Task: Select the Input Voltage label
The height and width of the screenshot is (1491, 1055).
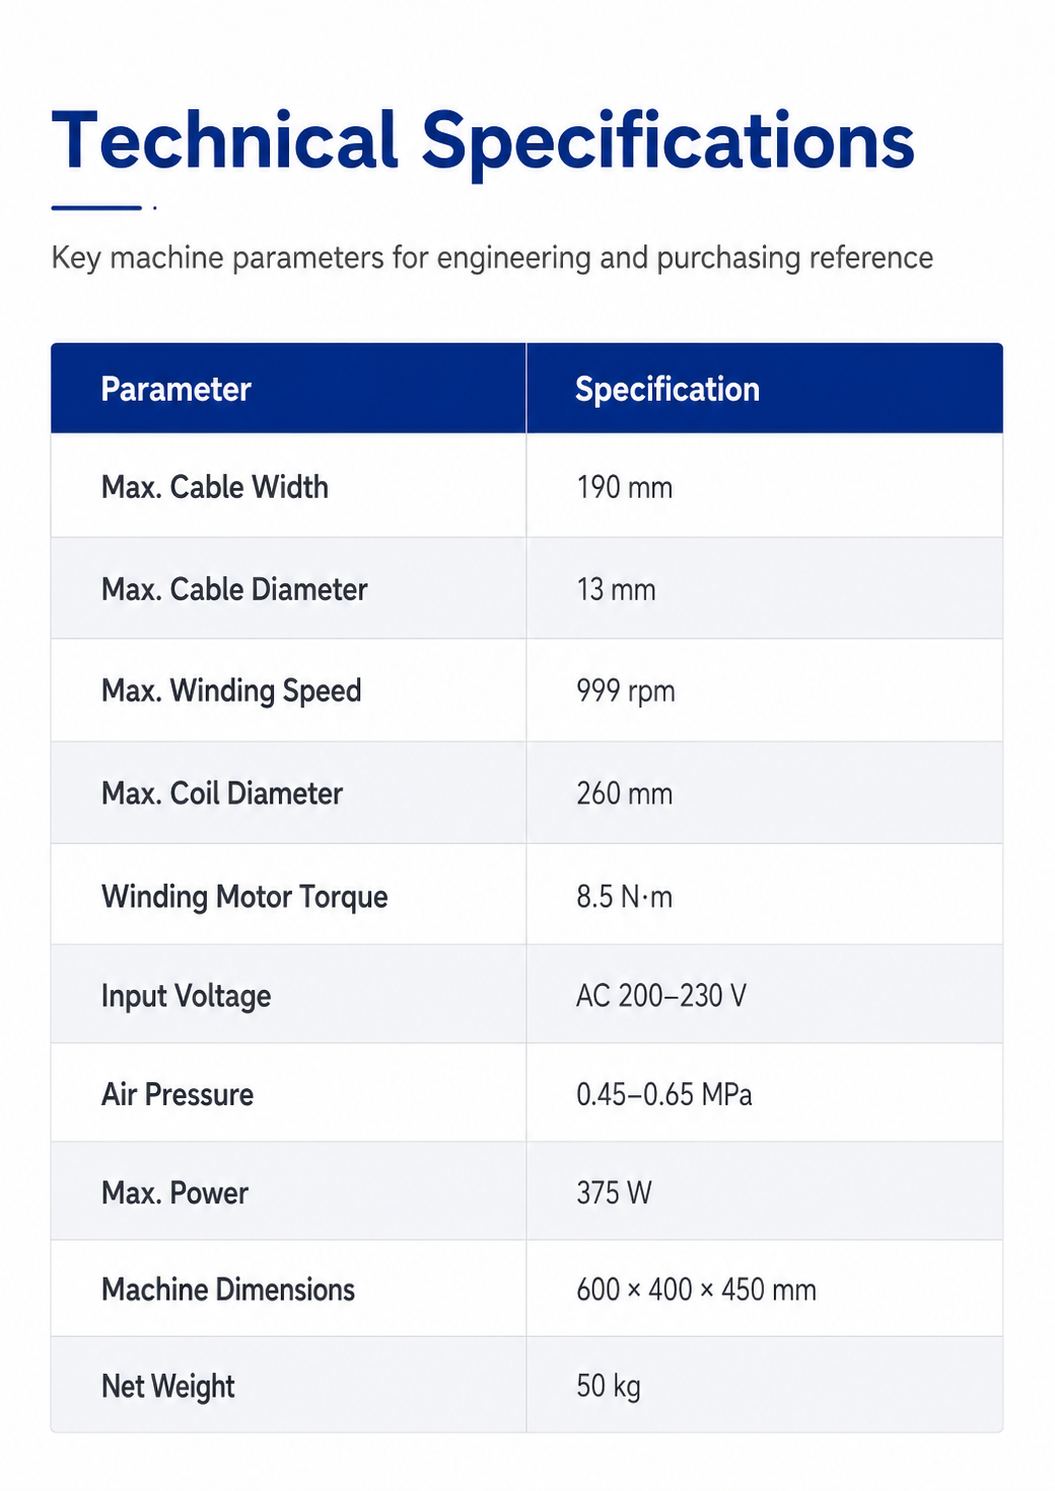Action: tap(186, 996)
